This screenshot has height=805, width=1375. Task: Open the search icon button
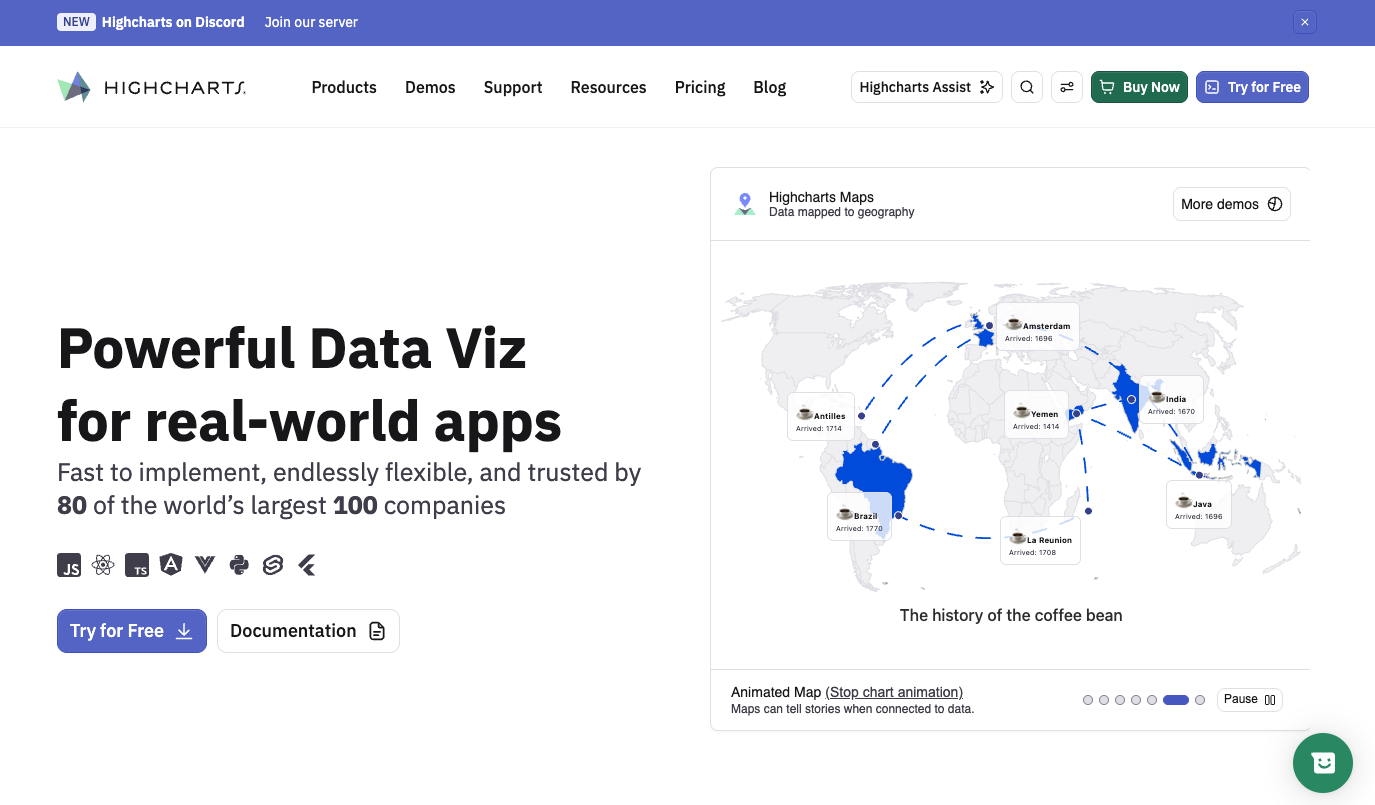pyautogui.click(x=1027, y=87)
